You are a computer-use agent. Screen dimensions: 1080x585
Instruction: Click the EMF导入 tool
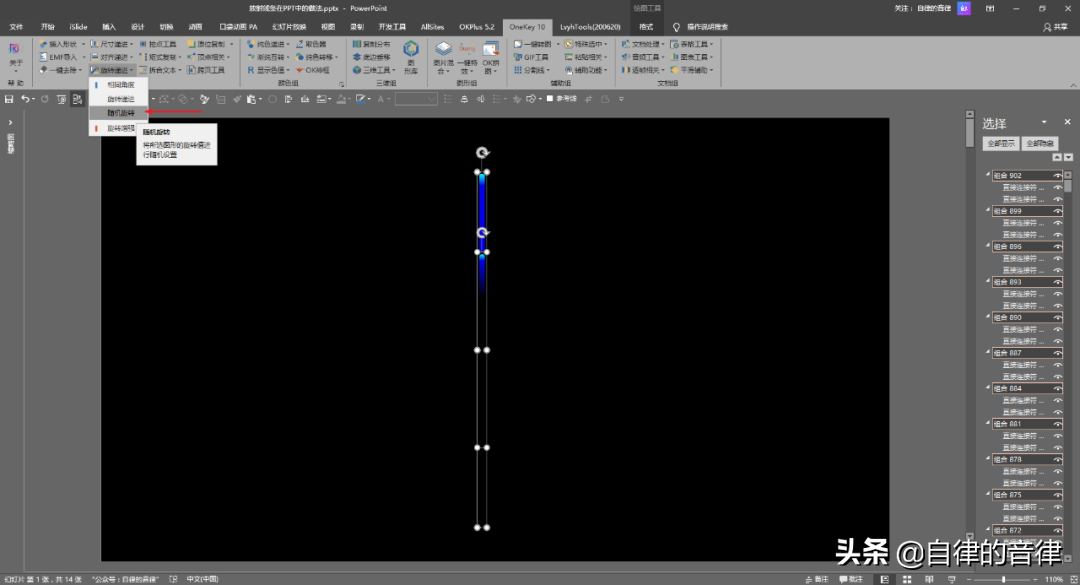[58, 57]
